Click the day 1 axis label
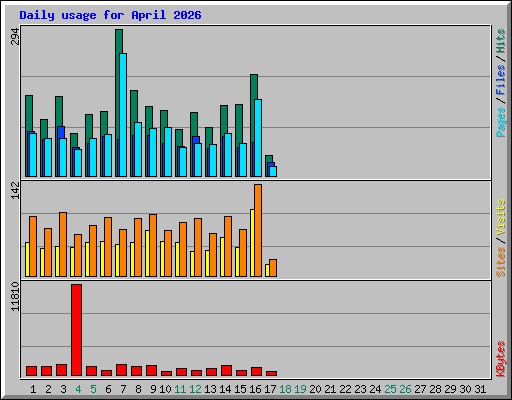The height and width of the screenshot is (400, 512). (x=33, y=389)
